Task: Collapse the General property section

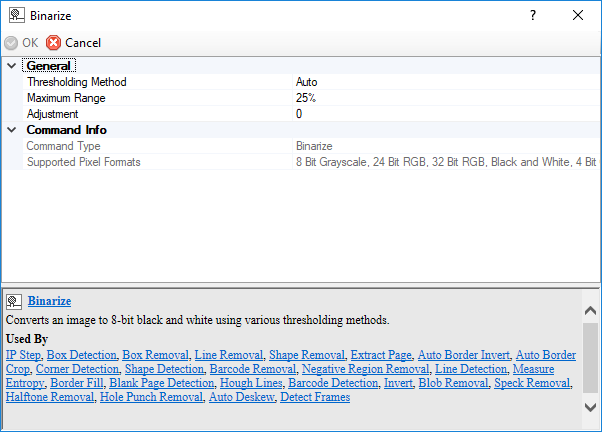Action: click(x=11, y=66)
